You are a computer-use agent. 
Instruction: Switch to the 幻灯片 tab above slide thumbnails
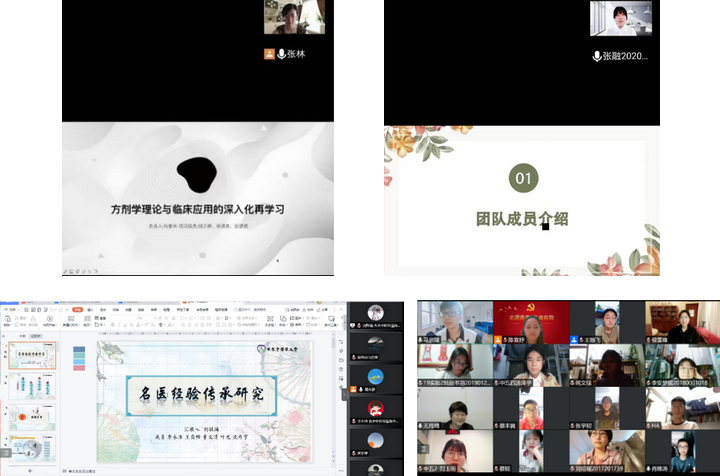click(x=37, y=336)
